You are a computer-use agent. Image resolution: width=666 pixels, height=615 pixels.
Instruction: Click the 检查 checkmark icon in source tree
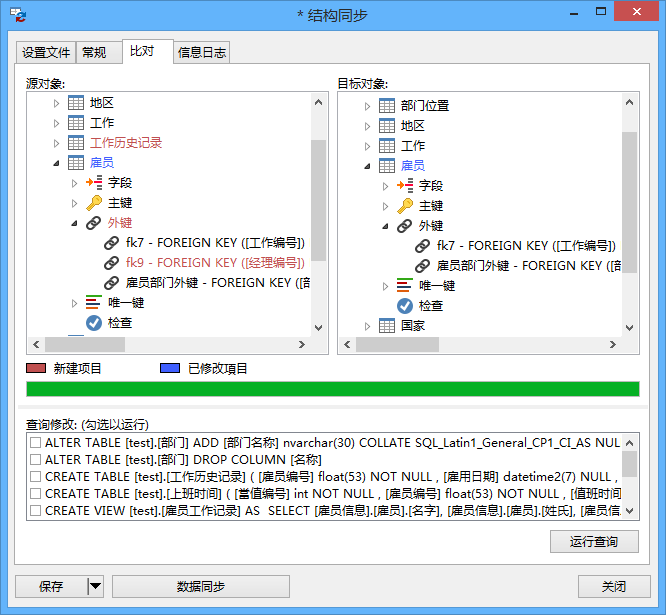[94, 323]
